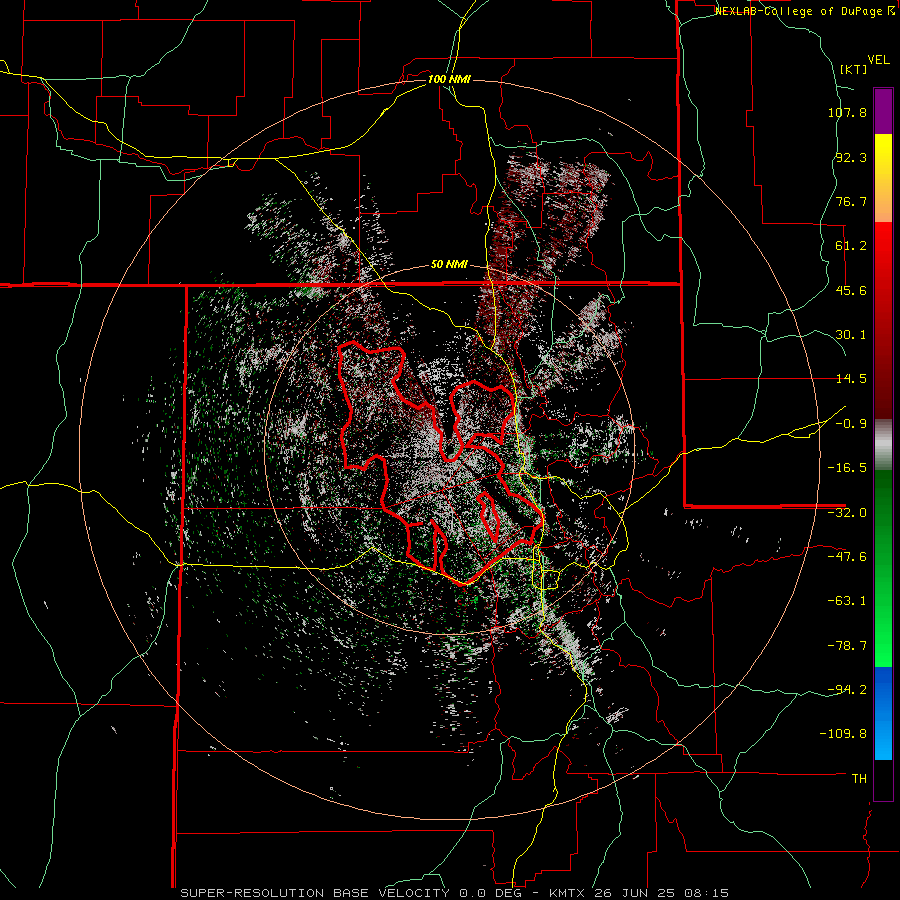Click the 92.3 velocity scale value
Viewport: 900px width, 900px height.
point(851,157)
